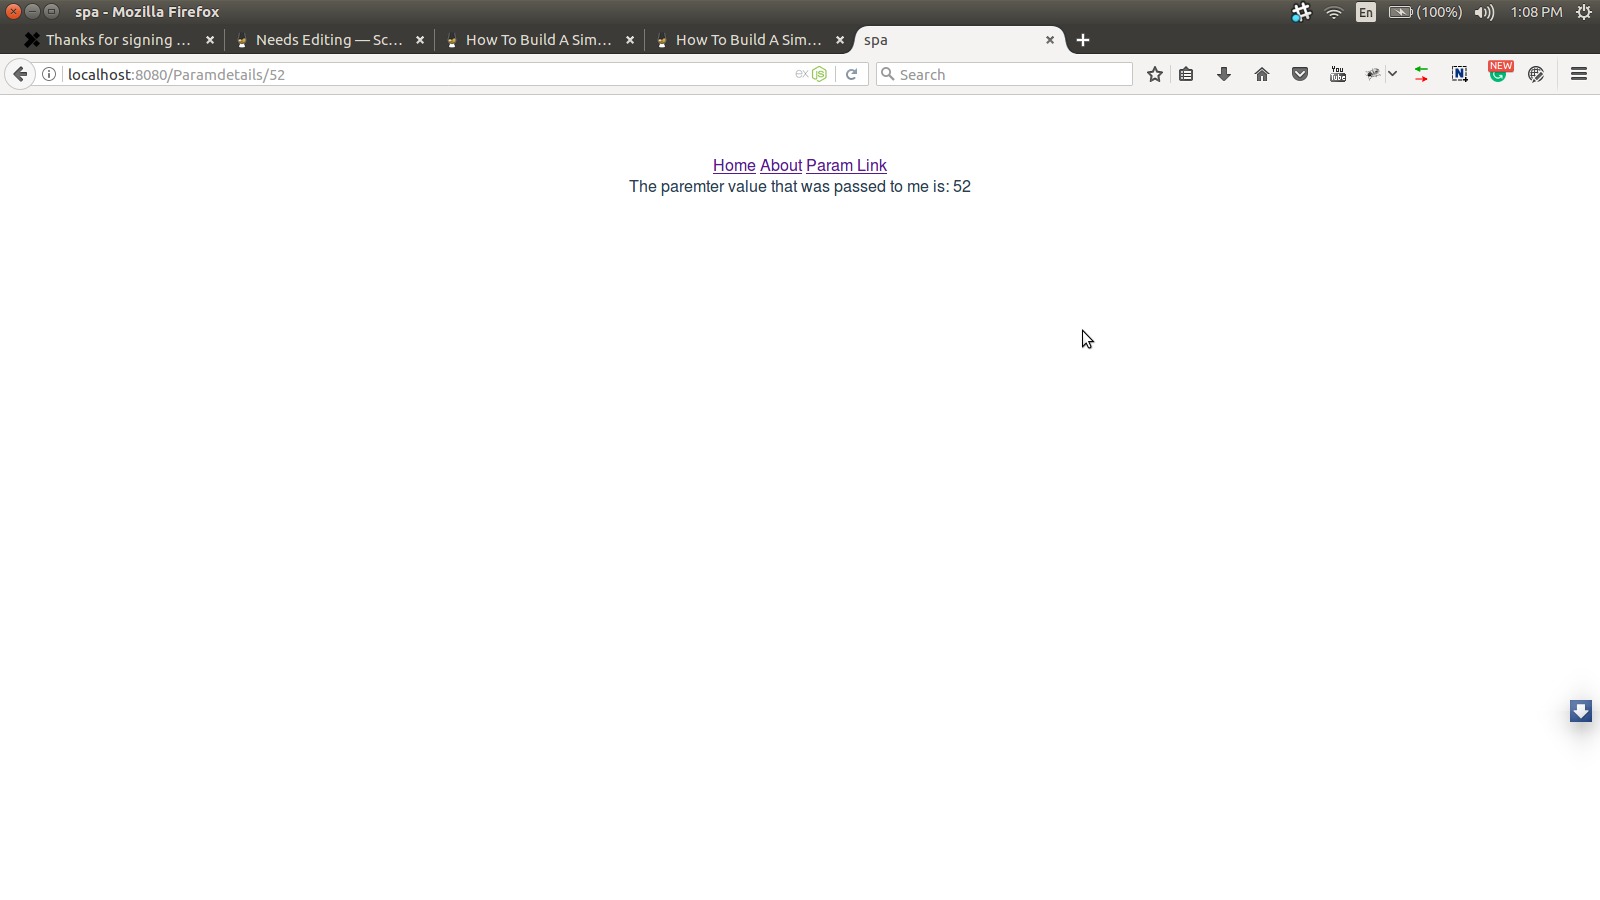Image resolution: width=1600 pixels, height=900 pixels.
Task: Open the 1:08 PM clock menu
Action: [x=1536, y=12]
